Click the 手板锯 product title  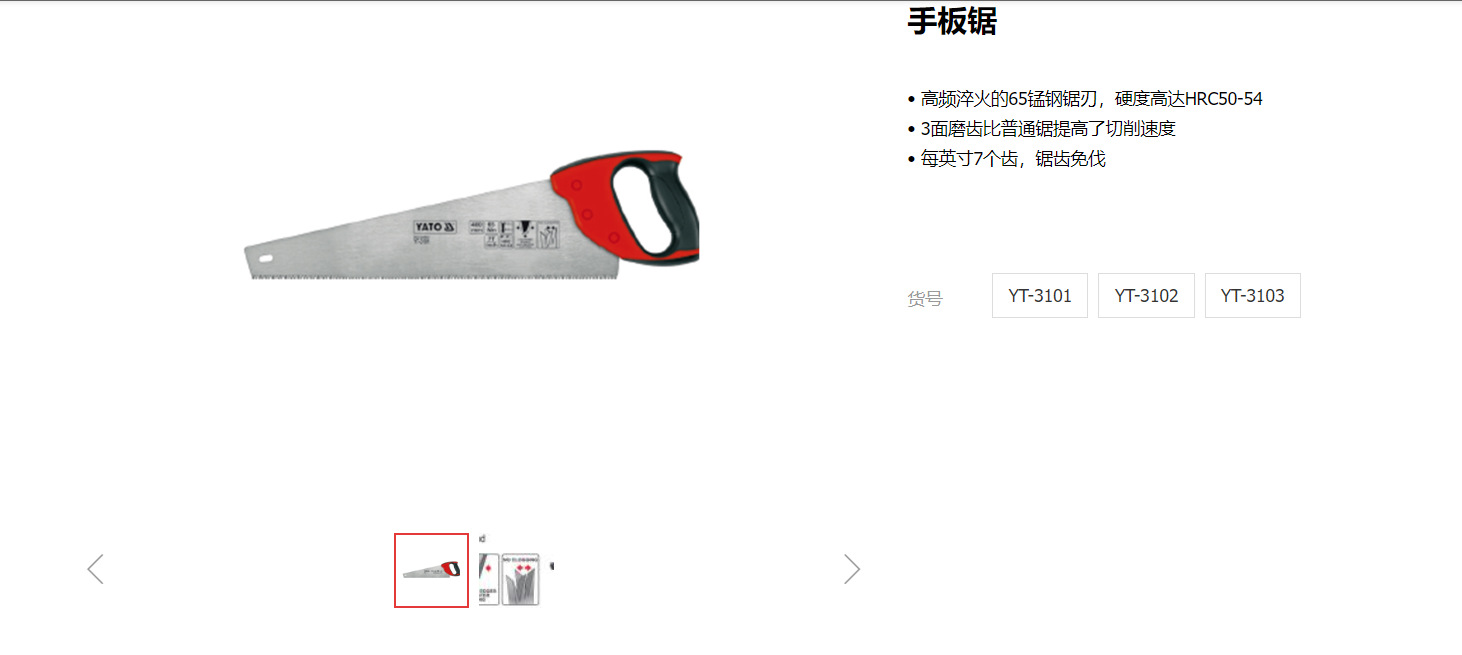(x=952, y=21)
